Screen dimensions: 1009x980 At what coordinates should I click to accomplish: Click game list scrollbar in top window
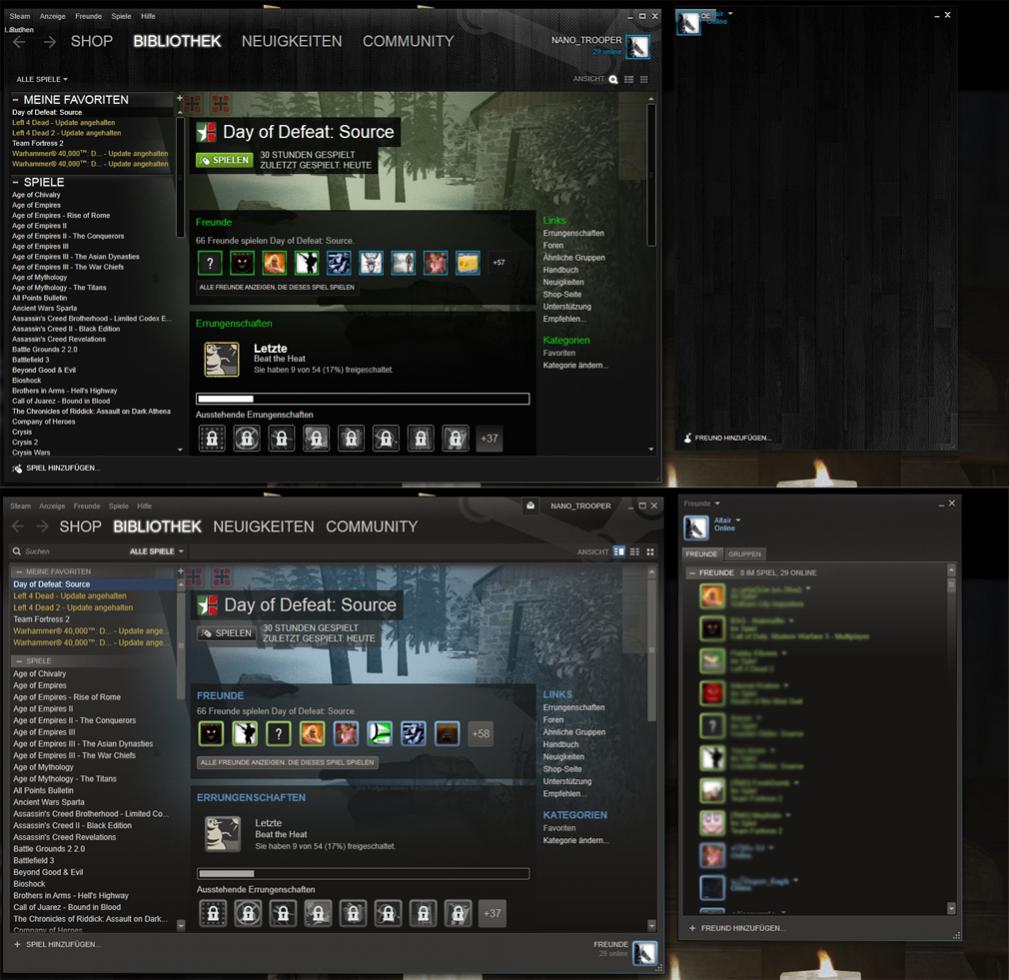tap(180, 176)
